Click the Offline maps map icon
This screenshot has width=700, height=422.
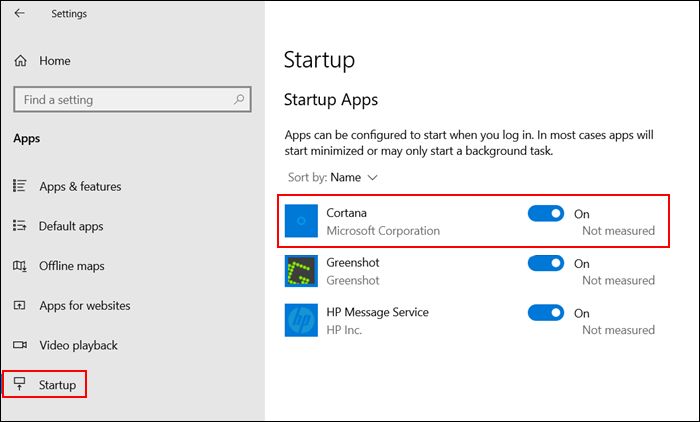tap(20, 266)
